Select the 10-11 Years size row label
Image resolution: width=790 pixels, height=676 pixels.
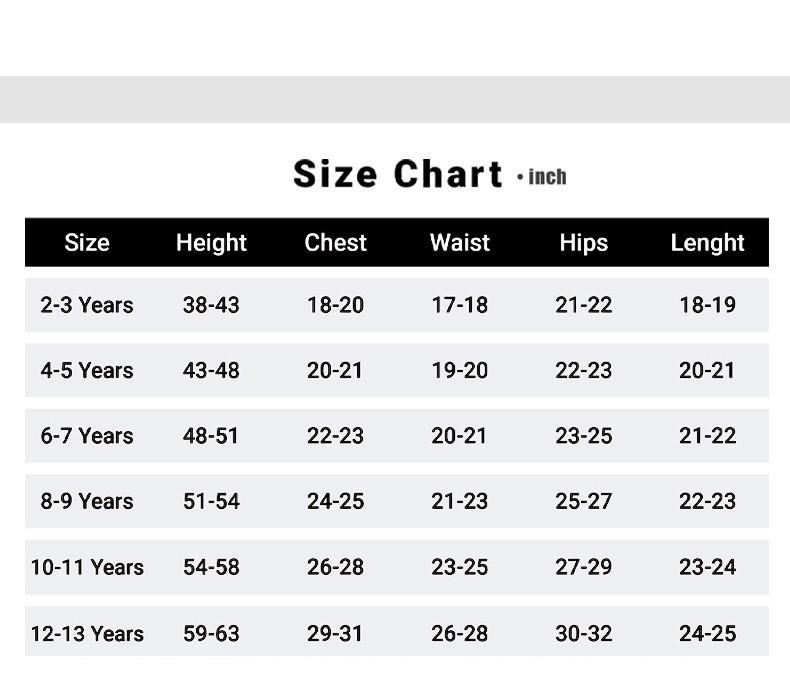87,567
